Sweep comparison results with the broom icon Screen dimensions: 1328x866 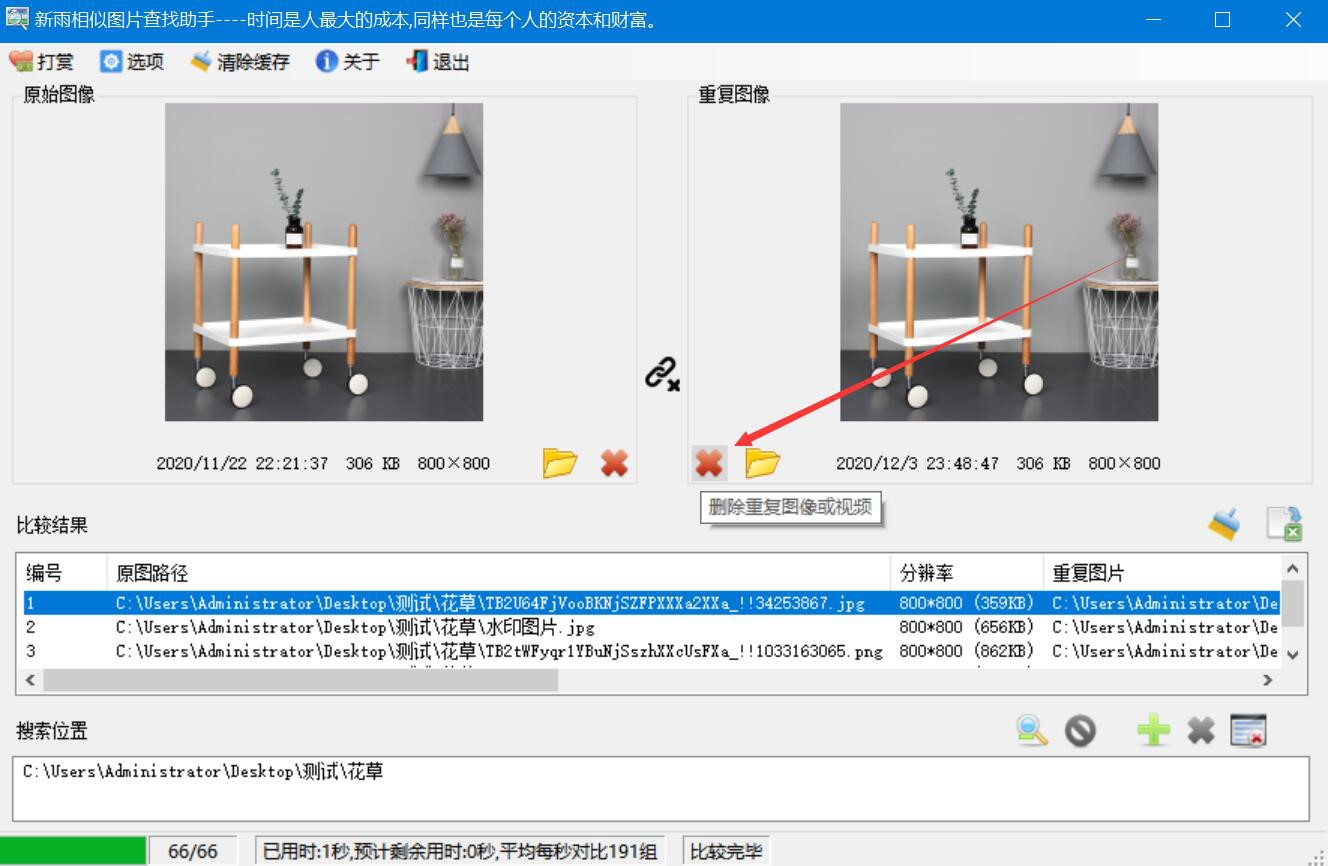(1224, 522)
